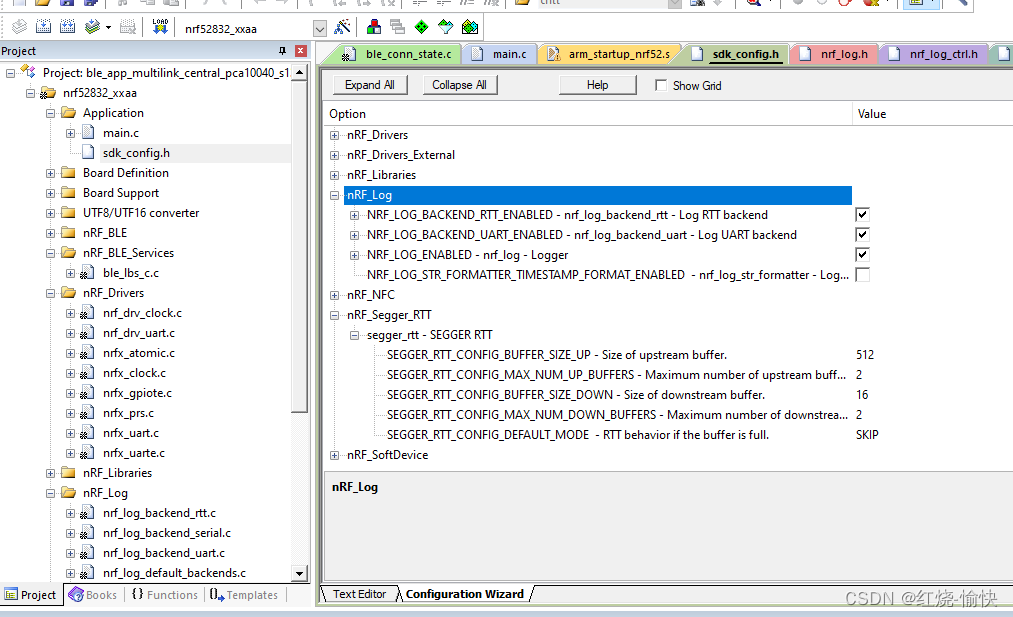Open the arm_startup_nrf52.s tab
Image resolution: width=1013 pixels, height=617 pixels.
[x=609, y=54]
